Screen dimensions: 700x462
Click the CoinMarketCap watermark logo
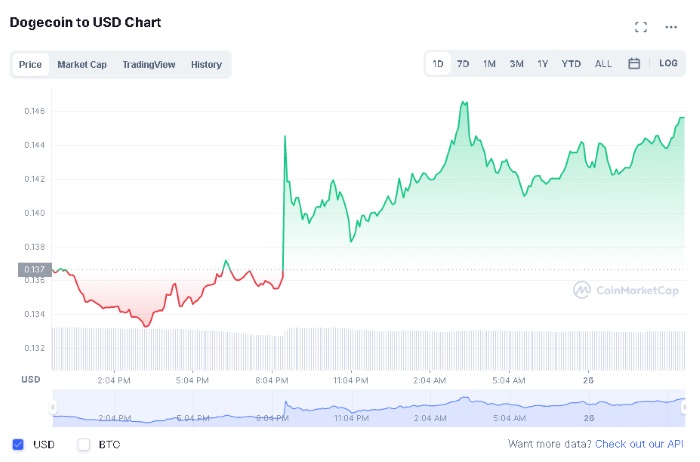pos(627,289)
